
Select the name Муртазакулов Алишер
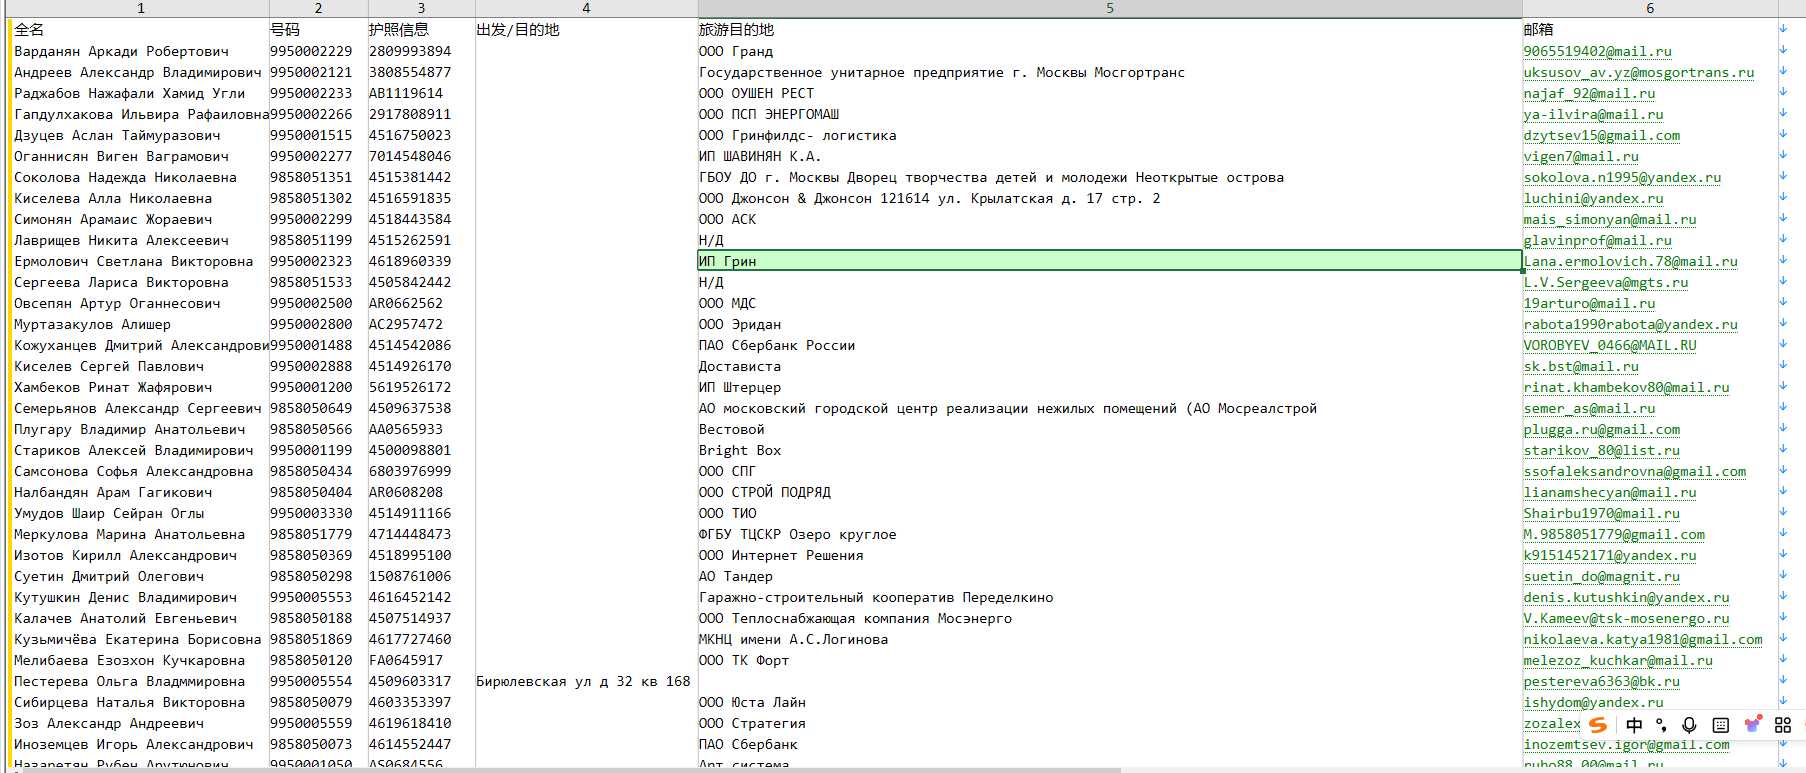point(92,324)
